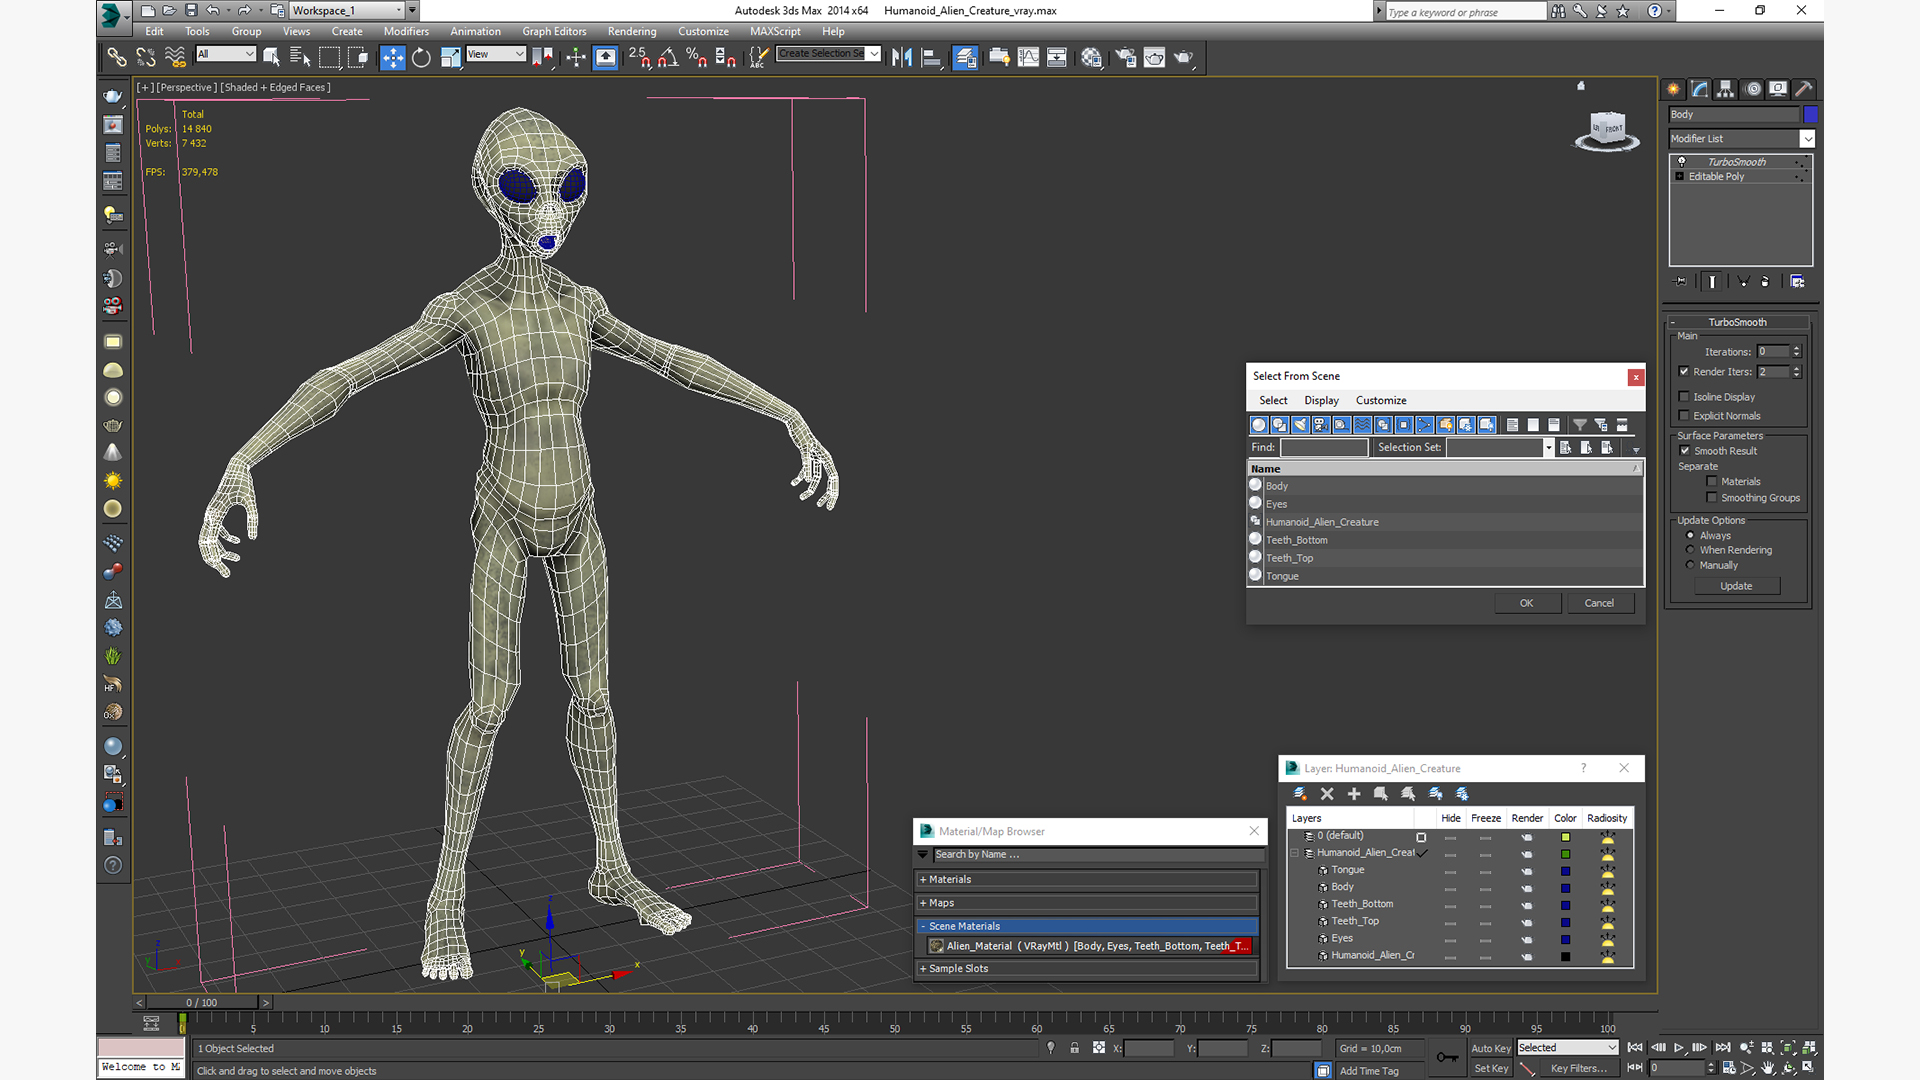Activate the Select and Move tool

point(392,57)
